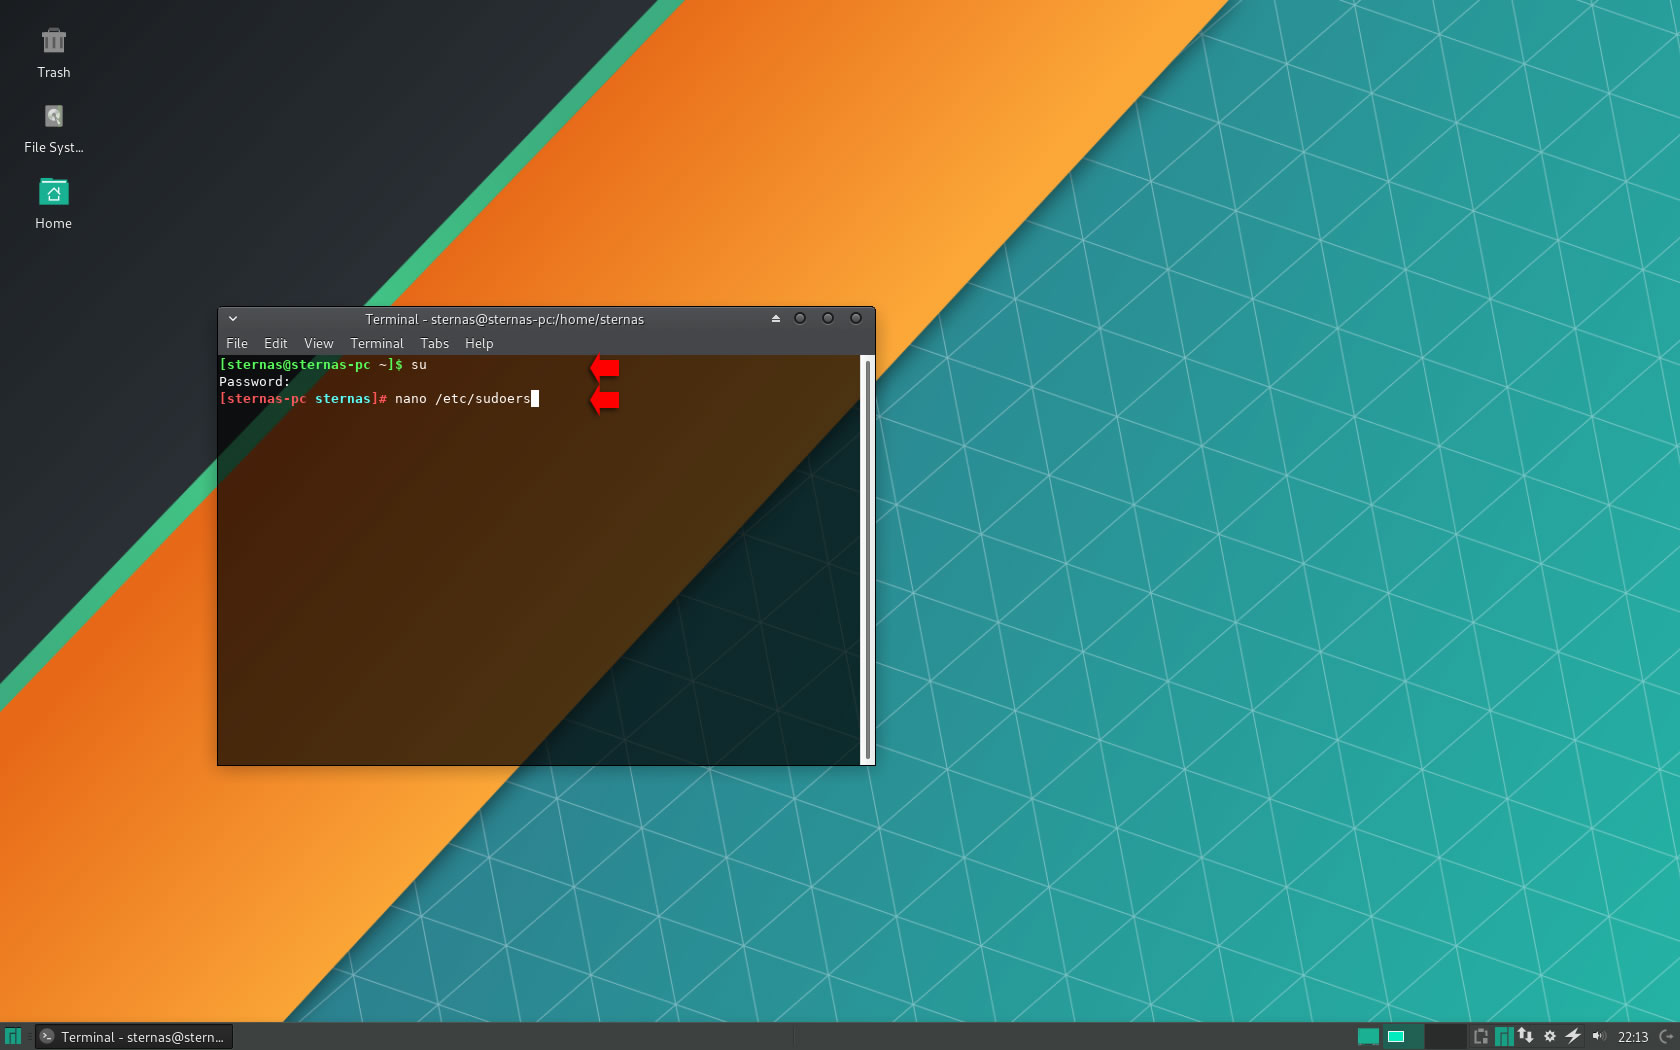This screenshot has width=1680, height=1050.
Task: Open the power manager lightning icon
Action: click(1573, 1036)
